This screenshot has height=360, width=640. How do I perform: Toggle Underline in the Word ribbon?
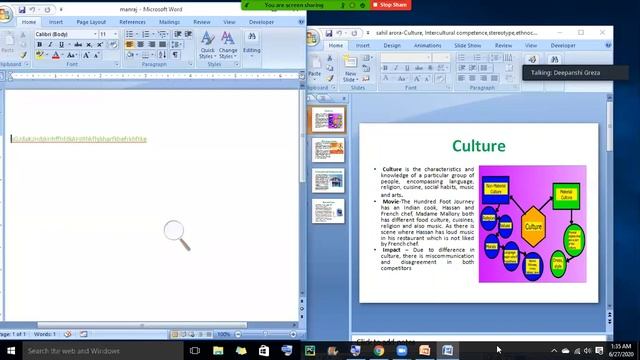coord(61,44)
